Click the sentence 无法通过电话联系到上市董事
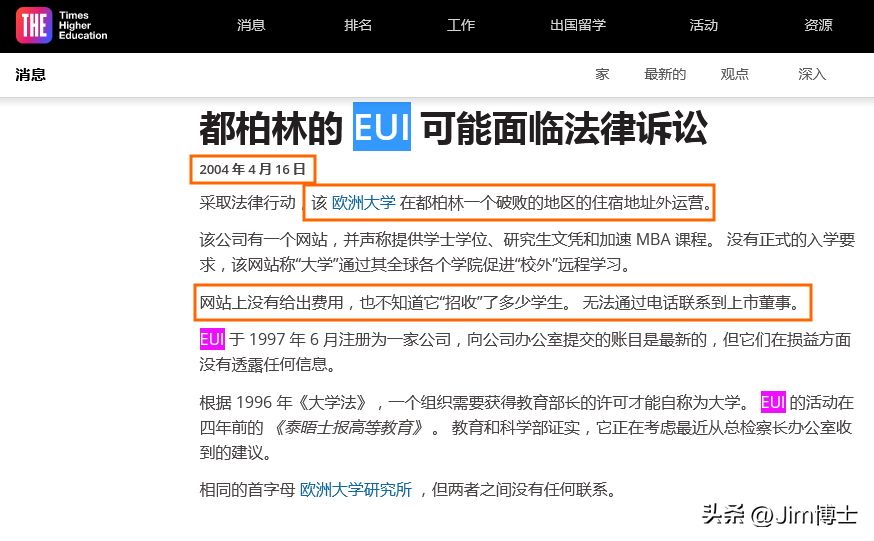This screenshot has height=541, width=874. click(692, 303)
